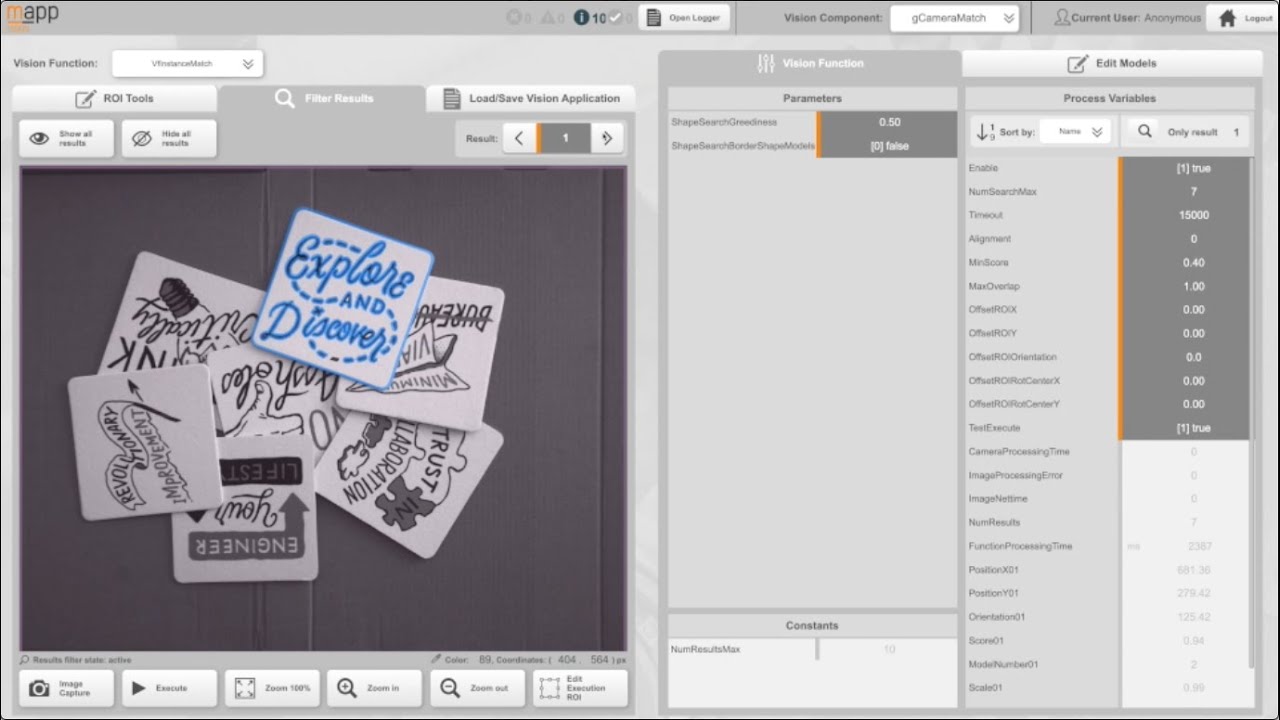Click the sort order icon beside Sort by
The image size is (1280, 720).
coord(985,132)
